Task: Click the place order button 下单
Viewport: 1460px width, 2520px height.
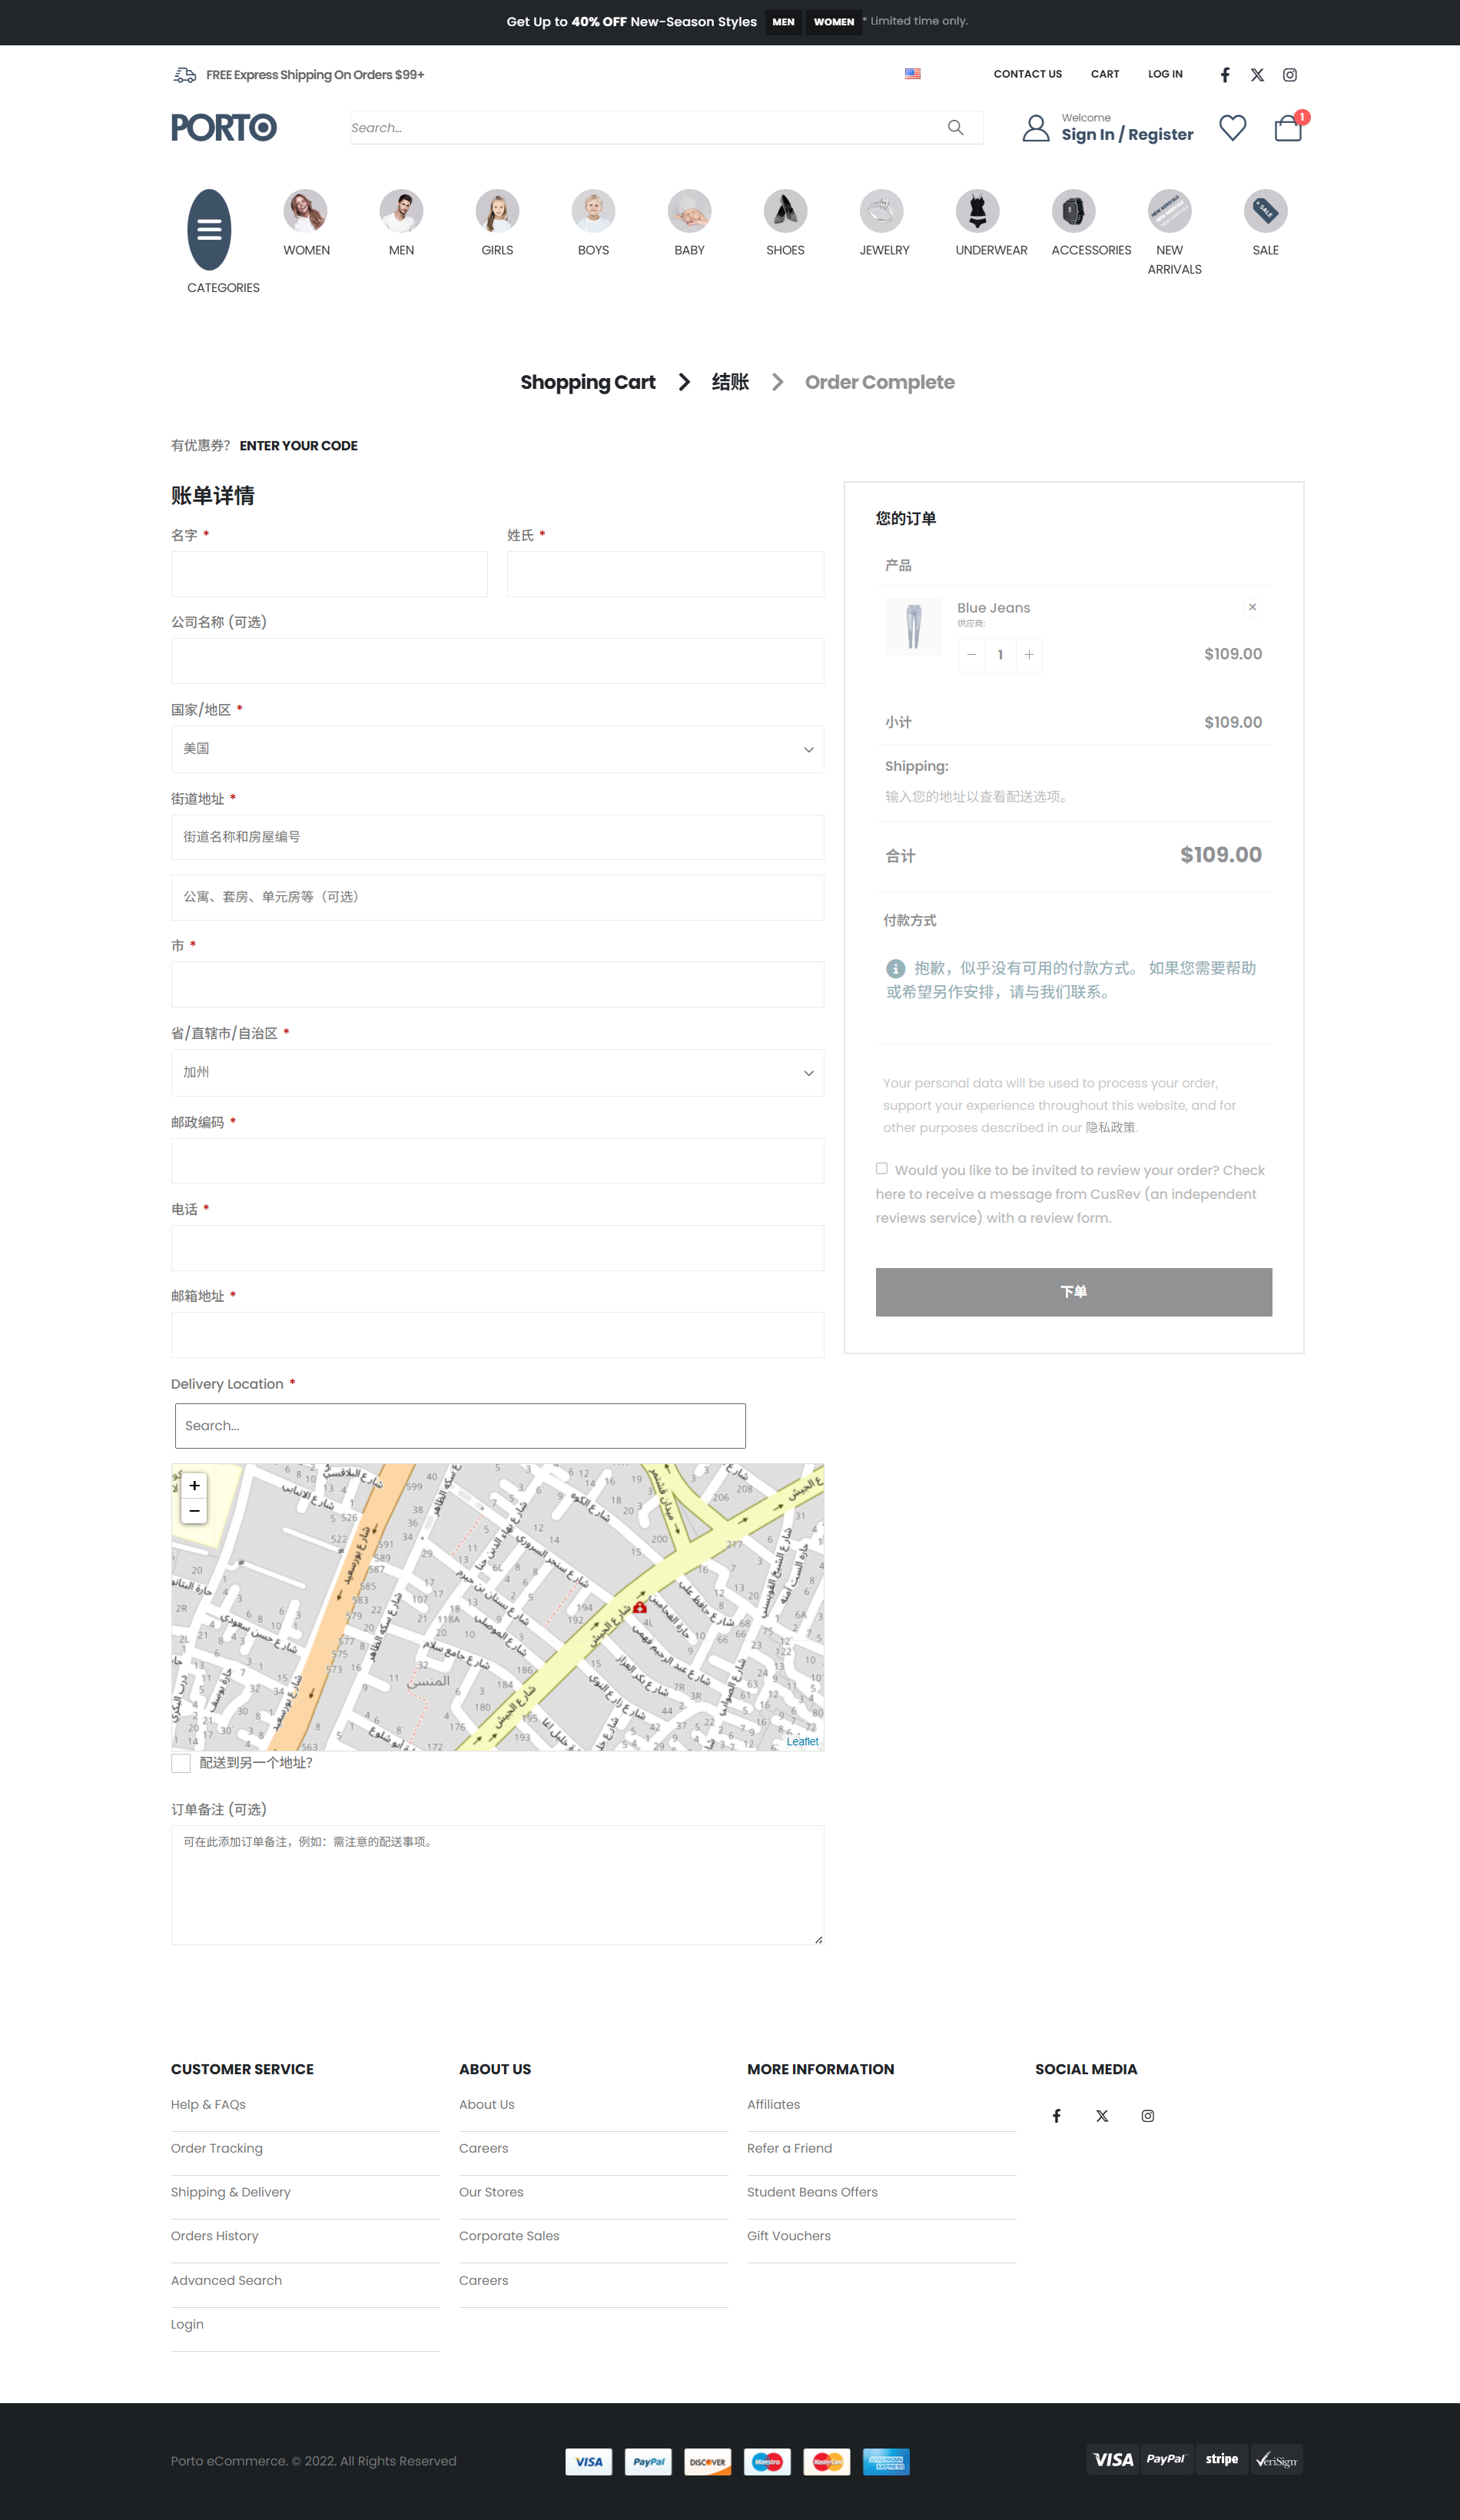Action: [1073, 1292]
